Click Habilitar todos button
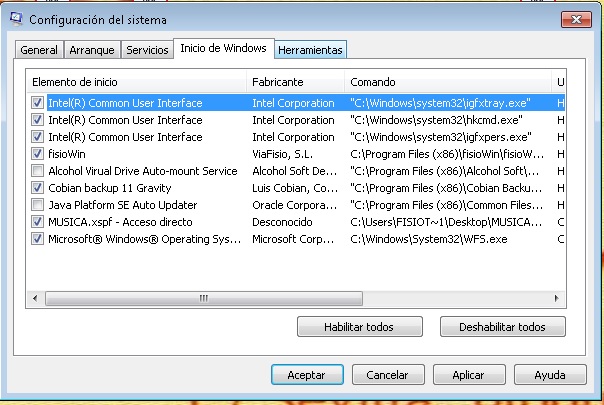 coord(359,327)
